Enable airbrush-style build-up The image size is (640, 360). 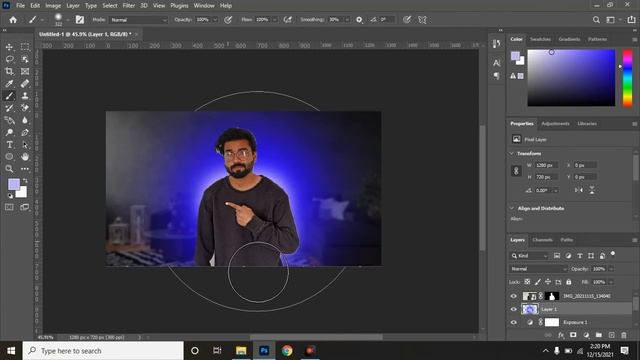tap(288, 20)
